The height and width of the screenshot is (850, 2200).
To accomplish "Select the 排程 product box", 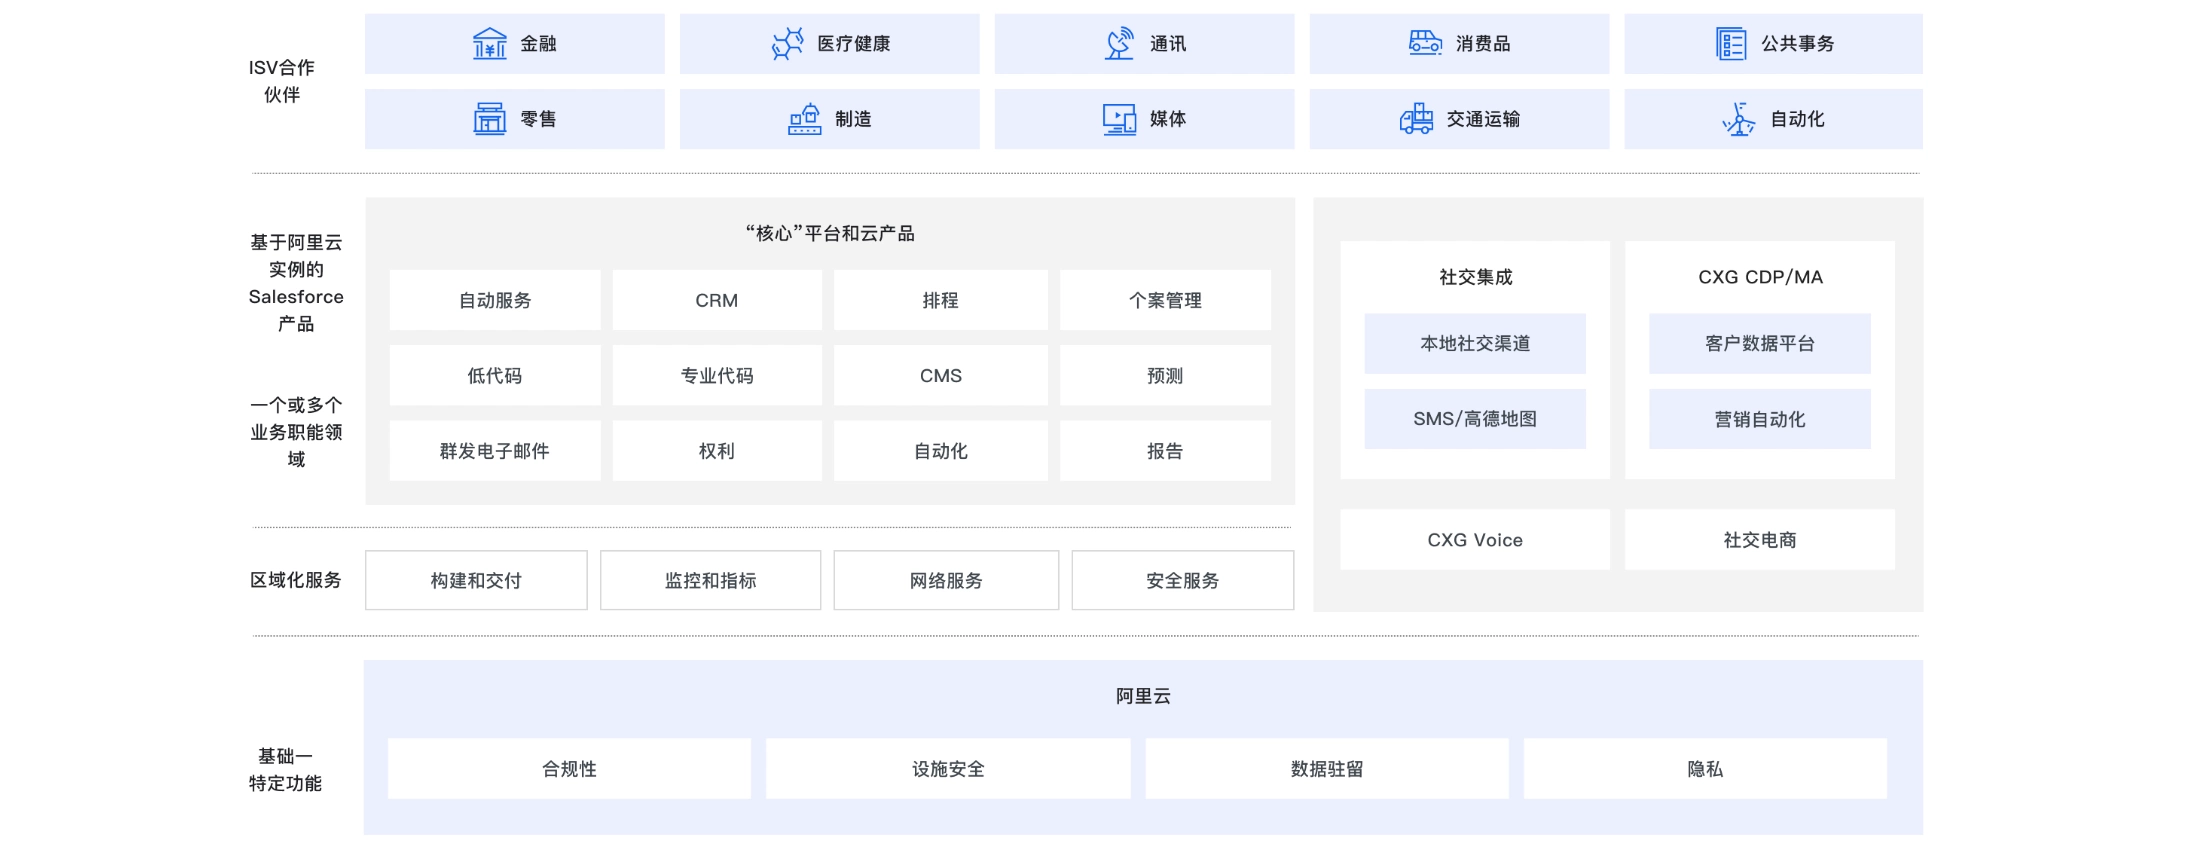I will [941, 300].
